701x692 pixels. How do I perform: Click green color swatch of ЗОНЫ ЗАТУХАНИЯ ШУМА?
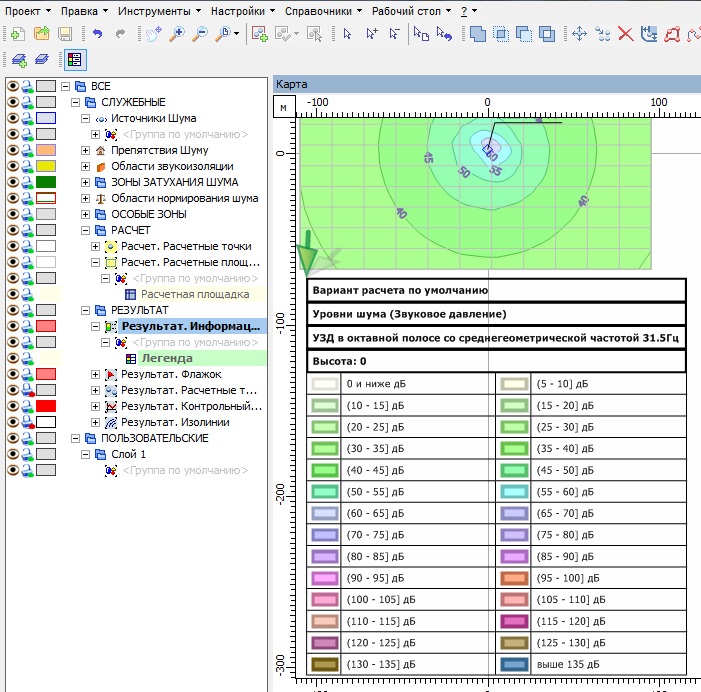pos(45,182)
